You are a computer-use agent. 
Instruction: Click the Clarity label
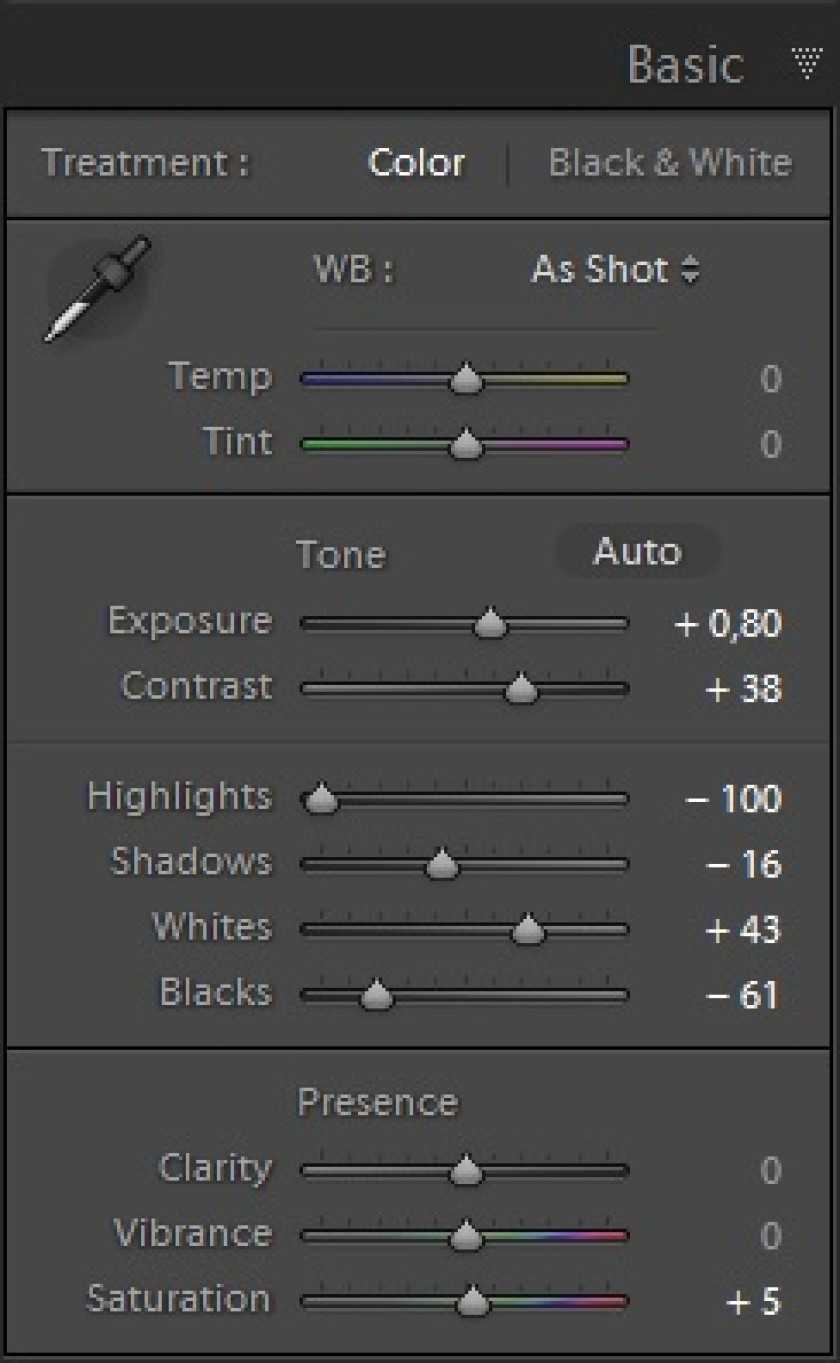tap(214, 1169)
